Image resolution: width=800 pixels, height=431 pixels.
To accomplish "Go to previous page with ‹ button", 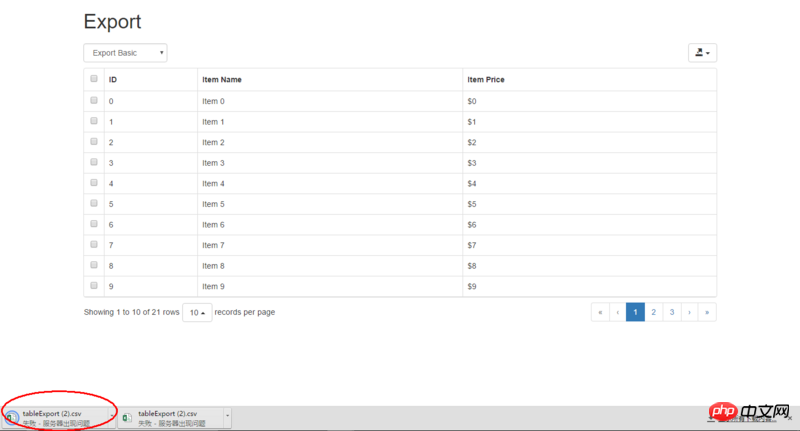I will click(x=617, y=312).
